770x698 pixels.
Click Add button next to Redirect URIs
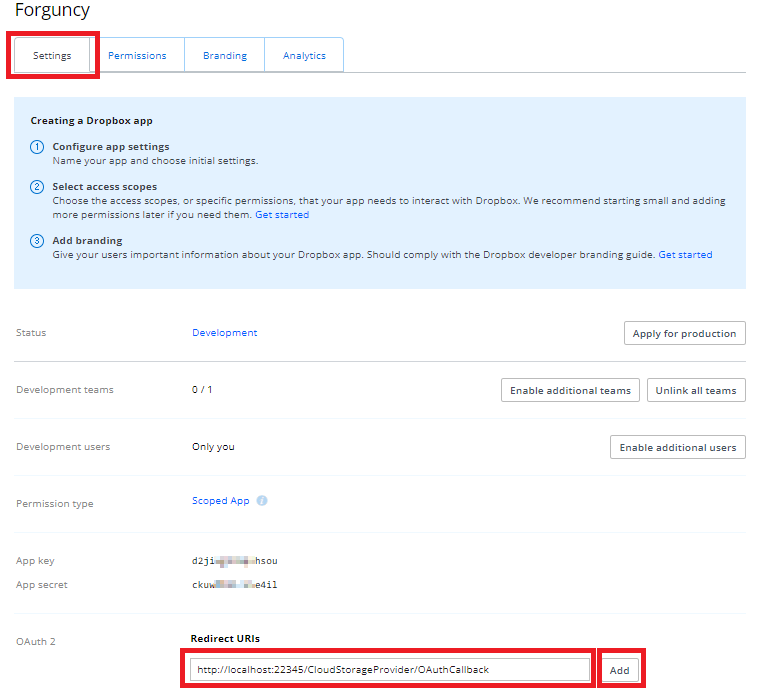[x=620, y=670]
